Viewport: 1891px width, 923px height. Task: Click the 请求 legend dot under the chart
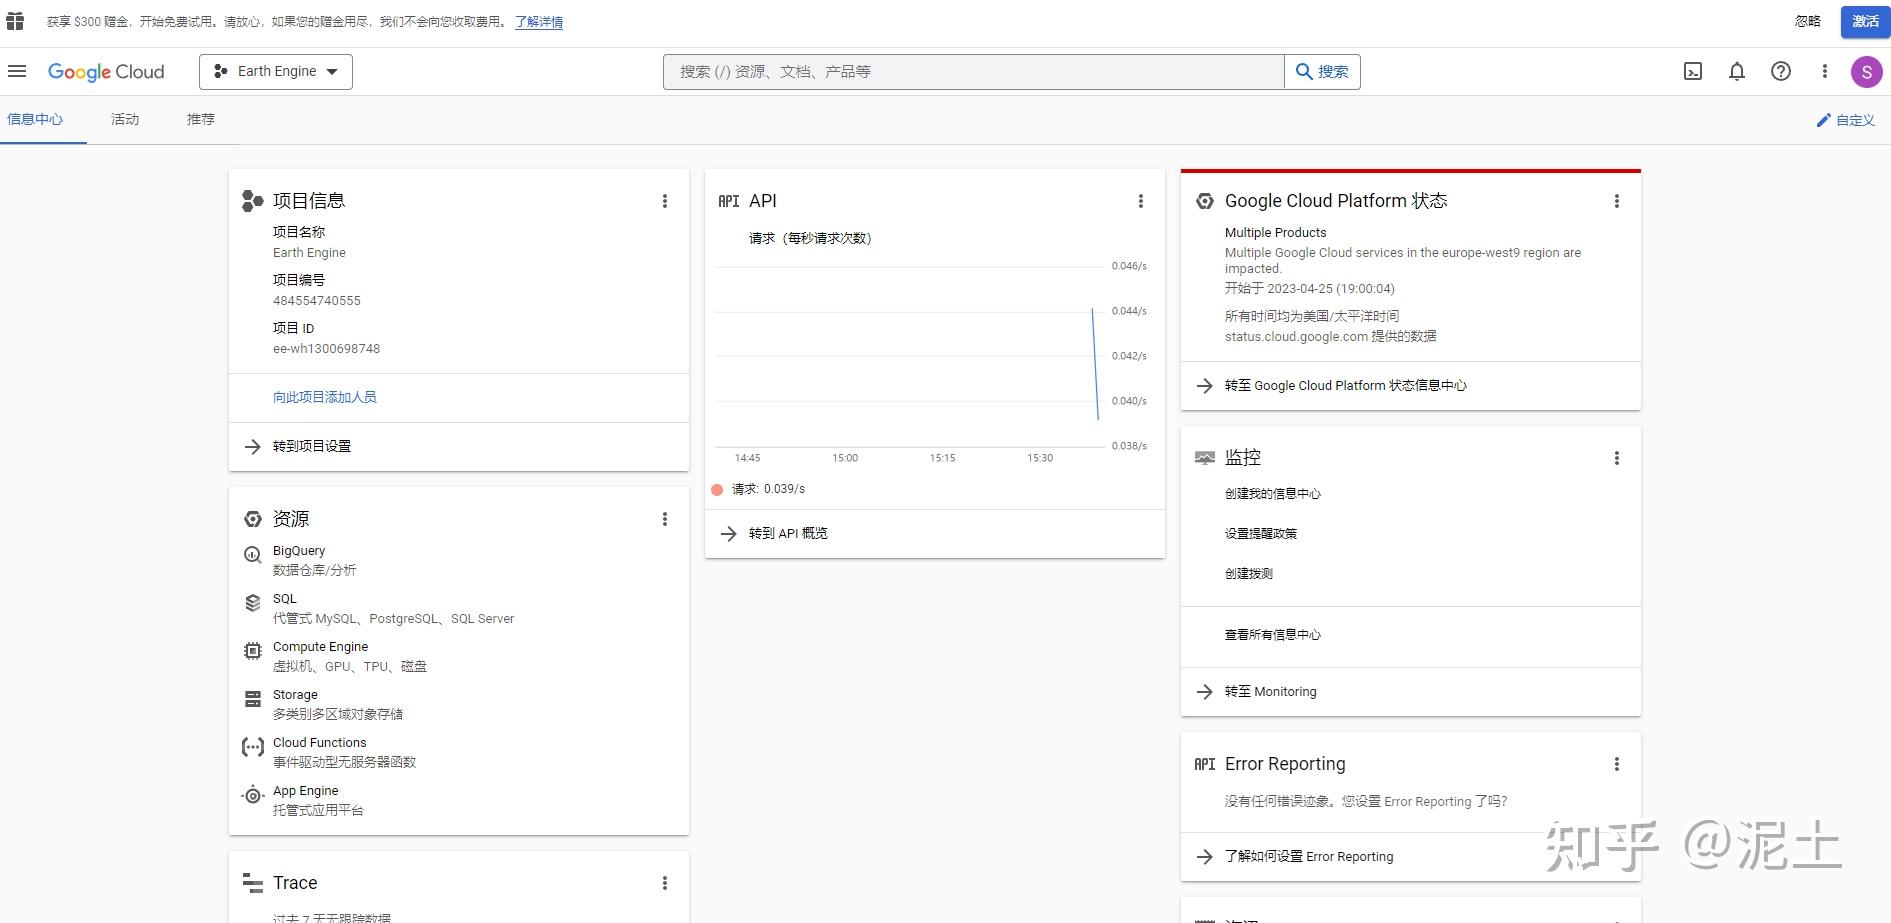[x=717, y=490]
